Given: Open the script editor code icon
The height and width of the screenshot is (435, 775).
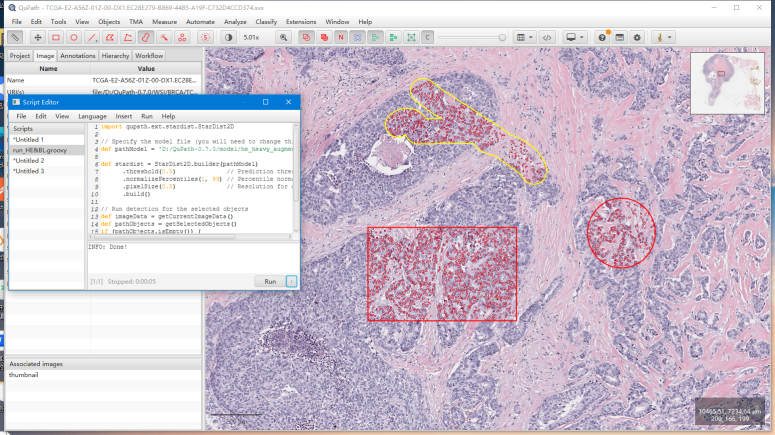Looking at the screenshot, I should (x=547, y=37).
